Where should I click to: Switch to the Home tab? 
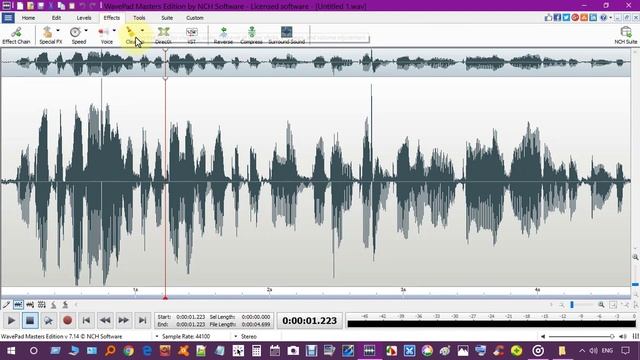click(28, 18)
